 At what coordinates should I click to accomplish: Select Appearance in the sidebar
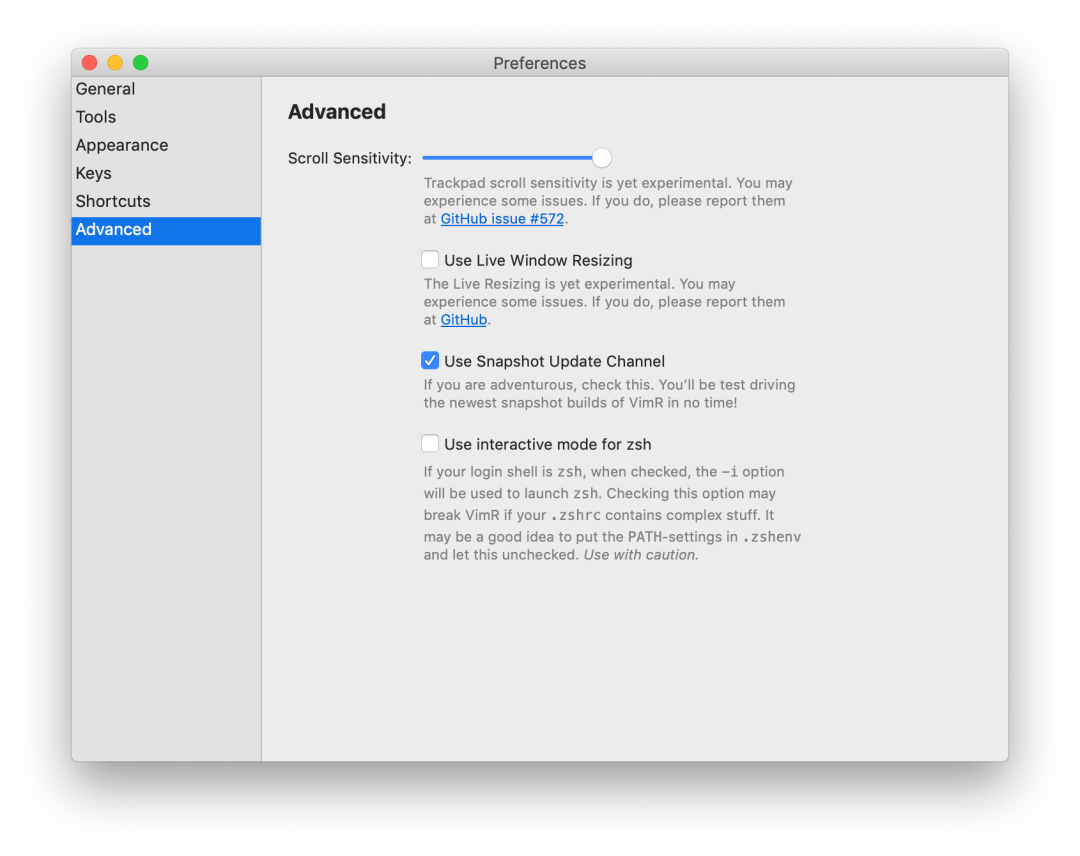pos(166,145)
